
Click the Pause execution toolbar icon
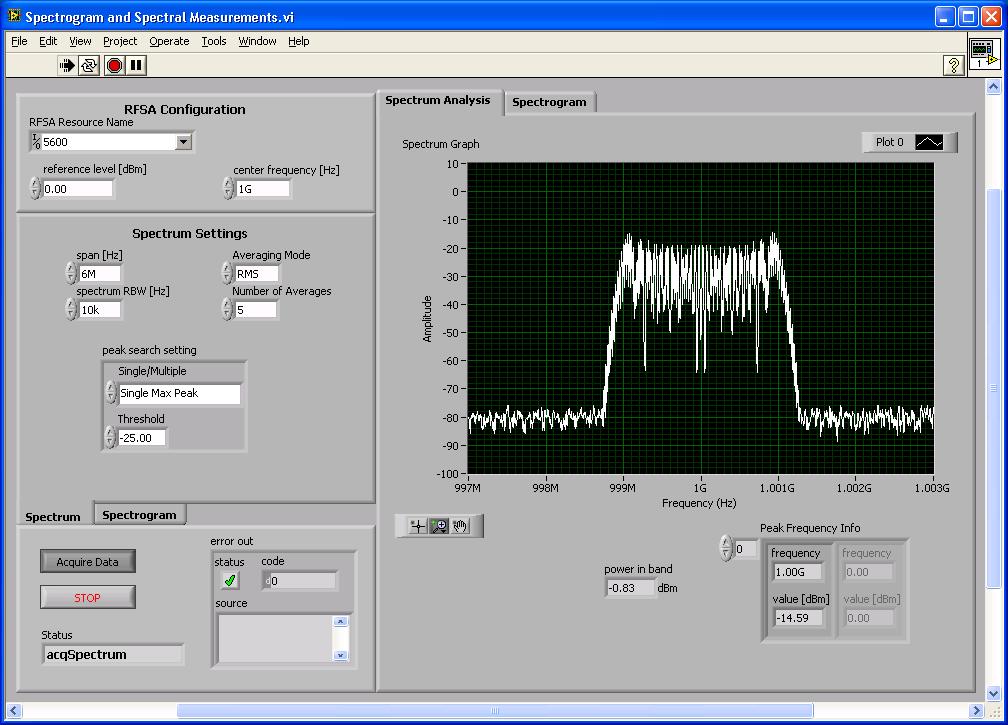pos(137,65)
